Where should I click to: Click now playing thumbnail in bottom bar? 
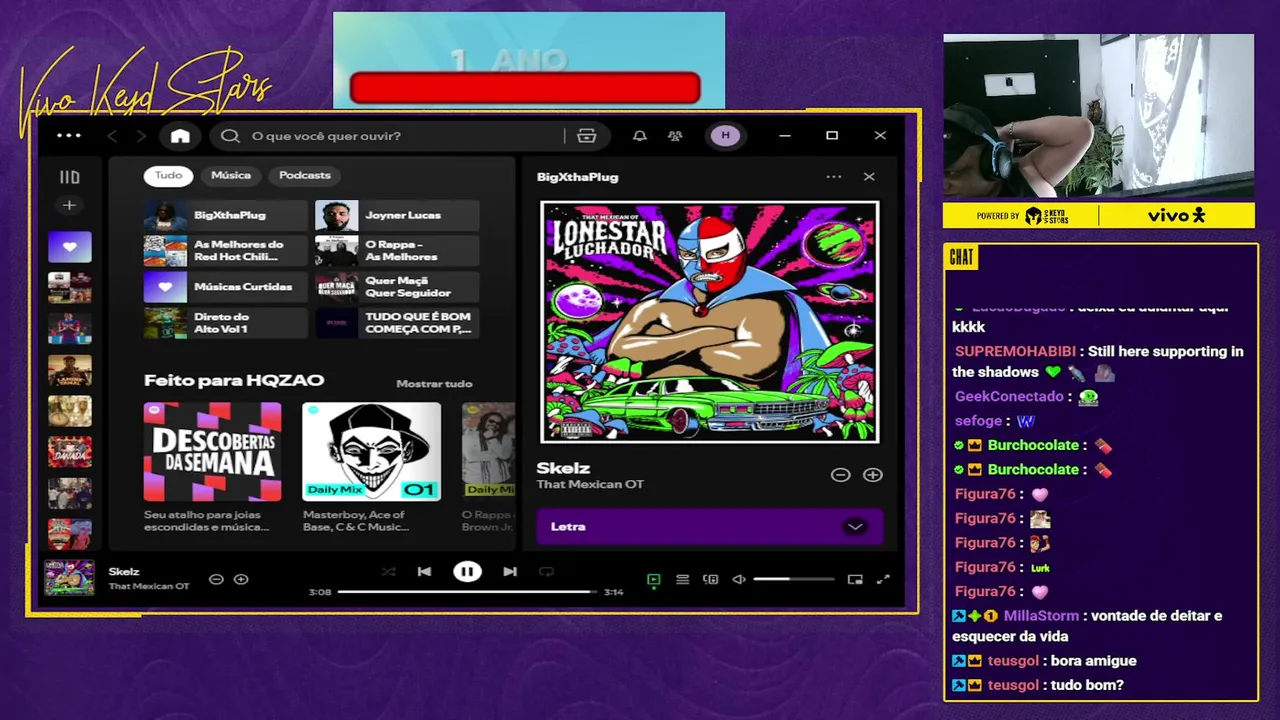69,579
